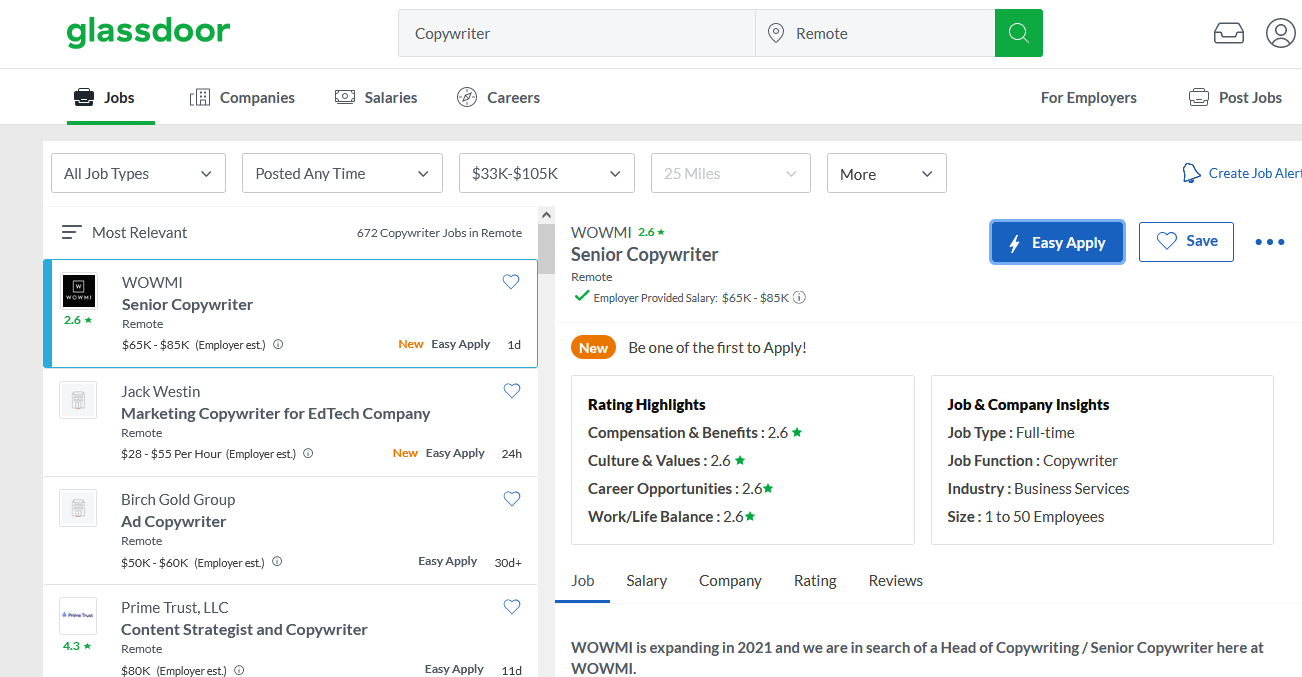
Task: Click the Prime Trust, LLC company name
Action: (175, 607)
